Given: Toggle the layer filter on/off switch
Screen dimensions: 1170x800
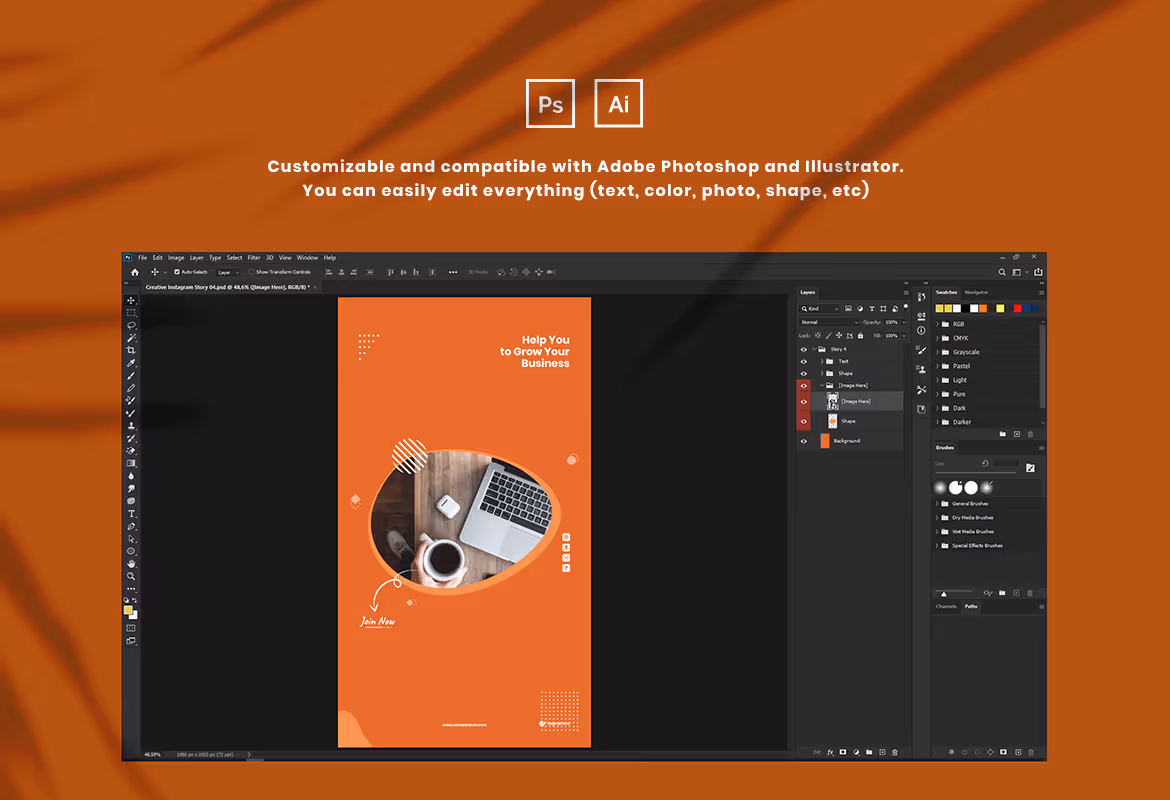Looking at the screenshot, I should coord(906,306).
